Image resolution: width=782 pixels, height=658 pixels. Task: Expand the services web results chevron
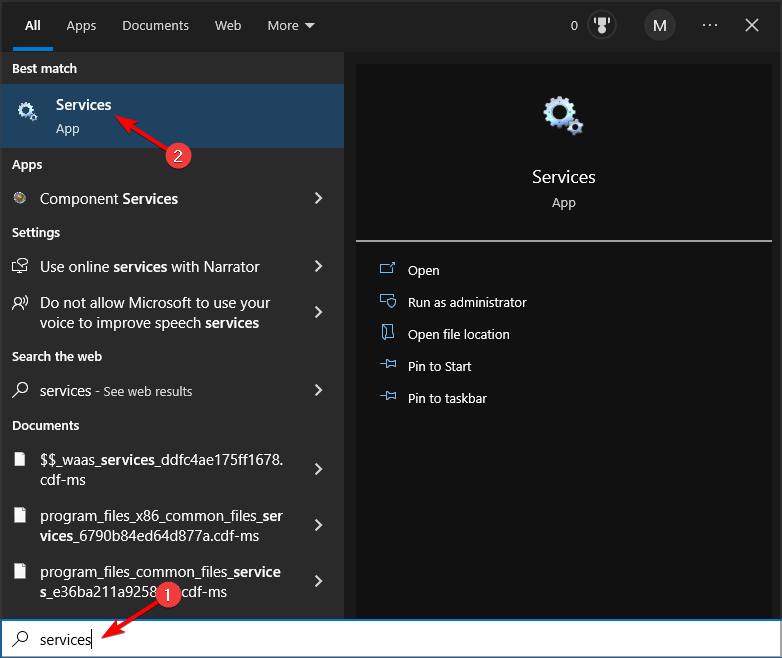click(318, 390)
